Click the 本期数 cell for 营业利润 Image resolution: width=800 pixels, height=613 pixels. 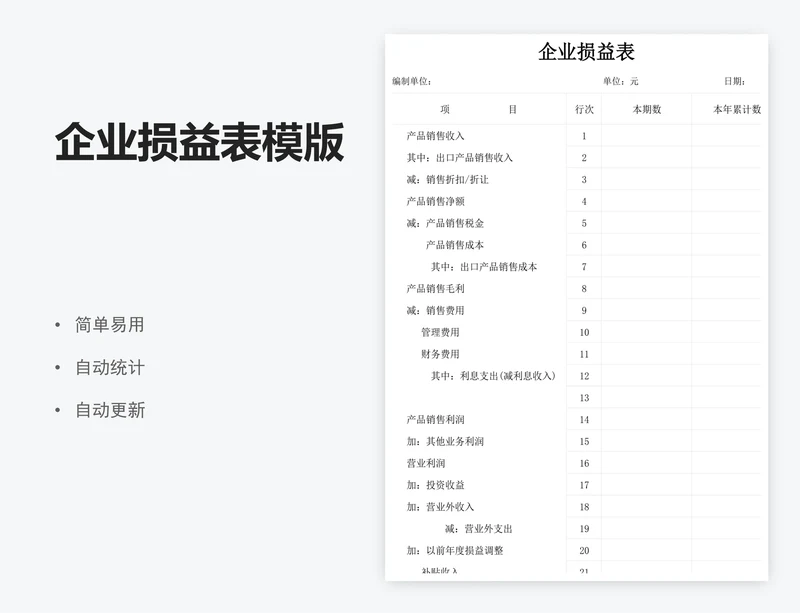point(646,463)
